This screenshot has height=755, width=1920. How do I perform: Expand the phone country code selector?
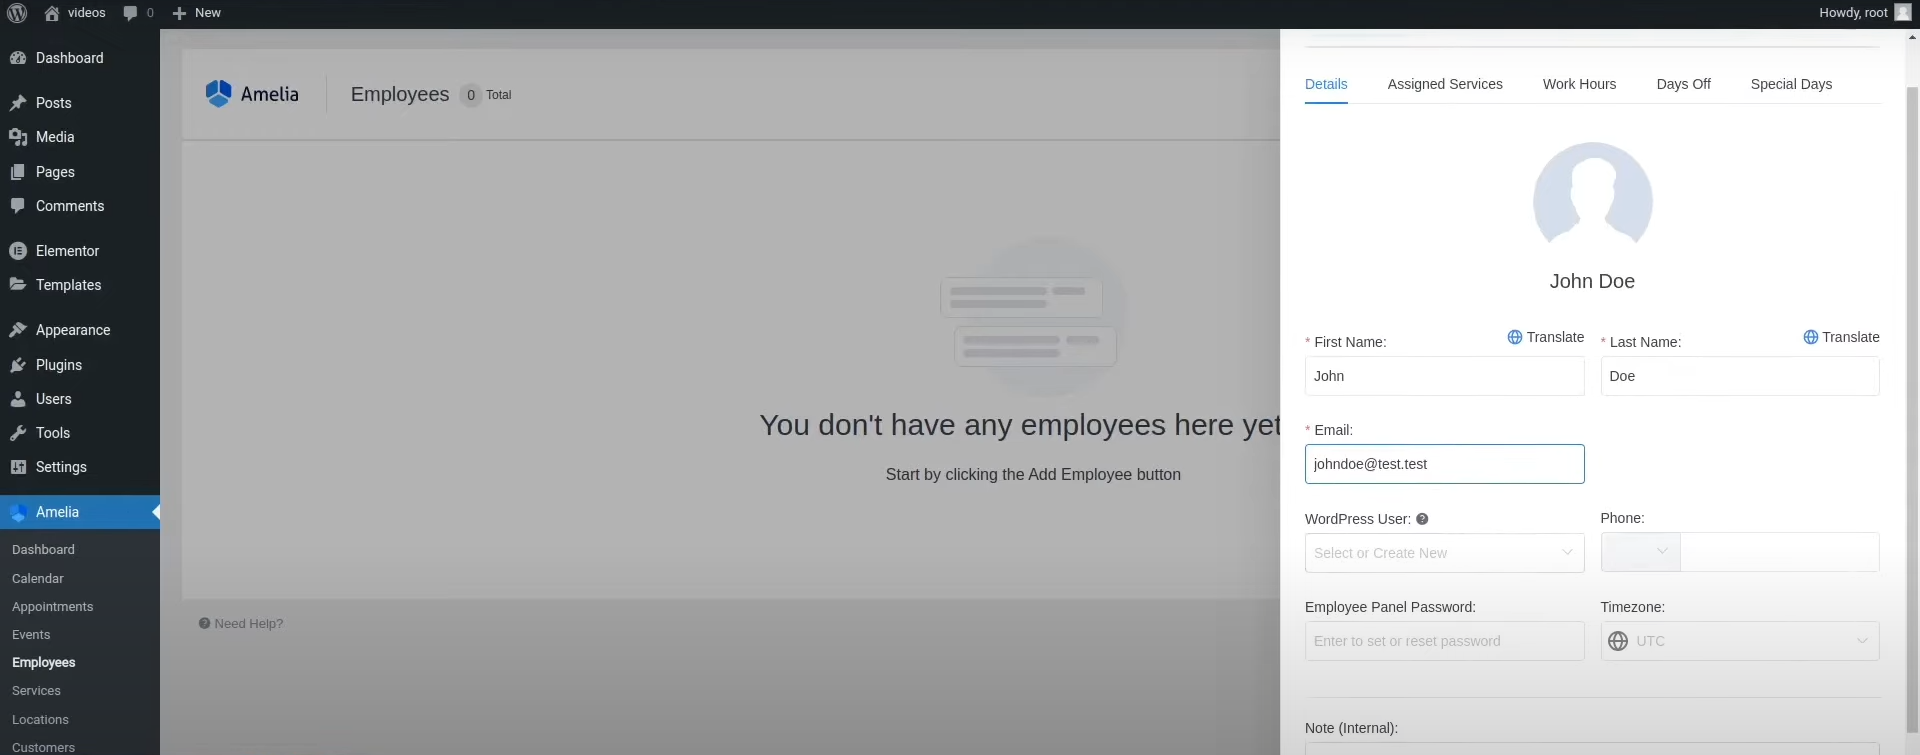[x=1641, y=552]
